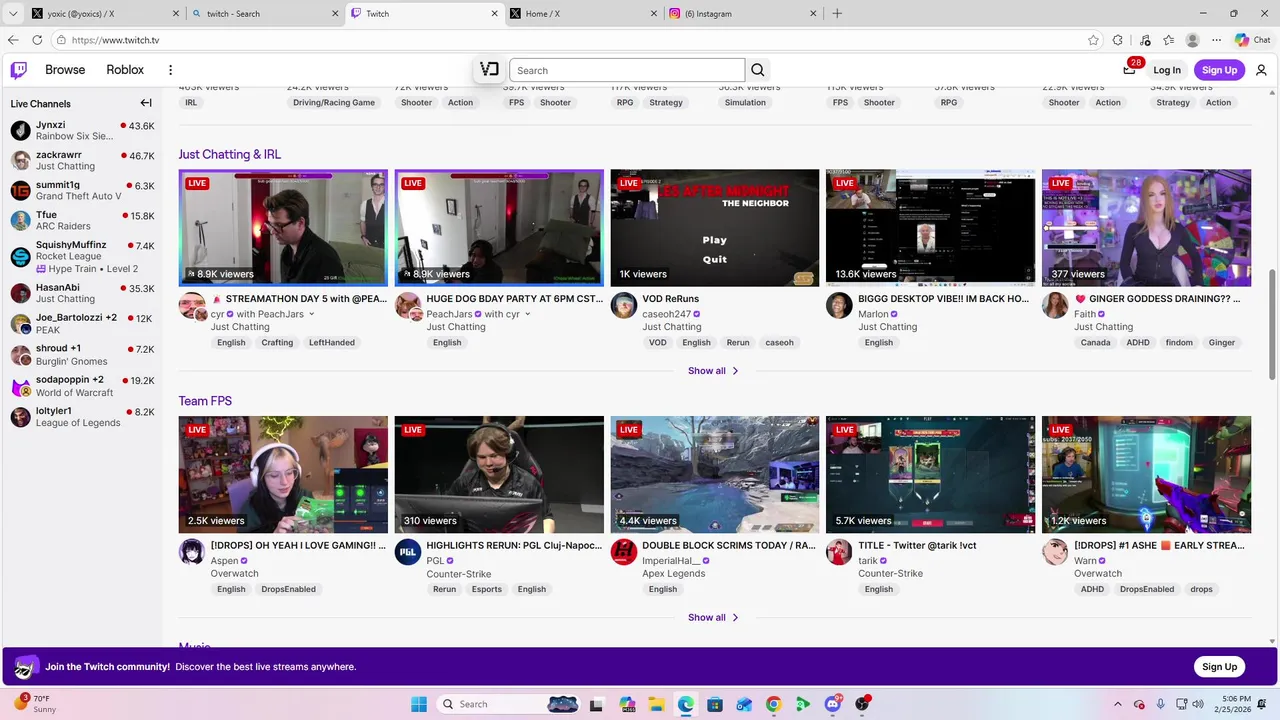This screenshot has width=1280, height=720.
Task: Open Copilot Chat in Edge
Action: (x=1254, y=40)
